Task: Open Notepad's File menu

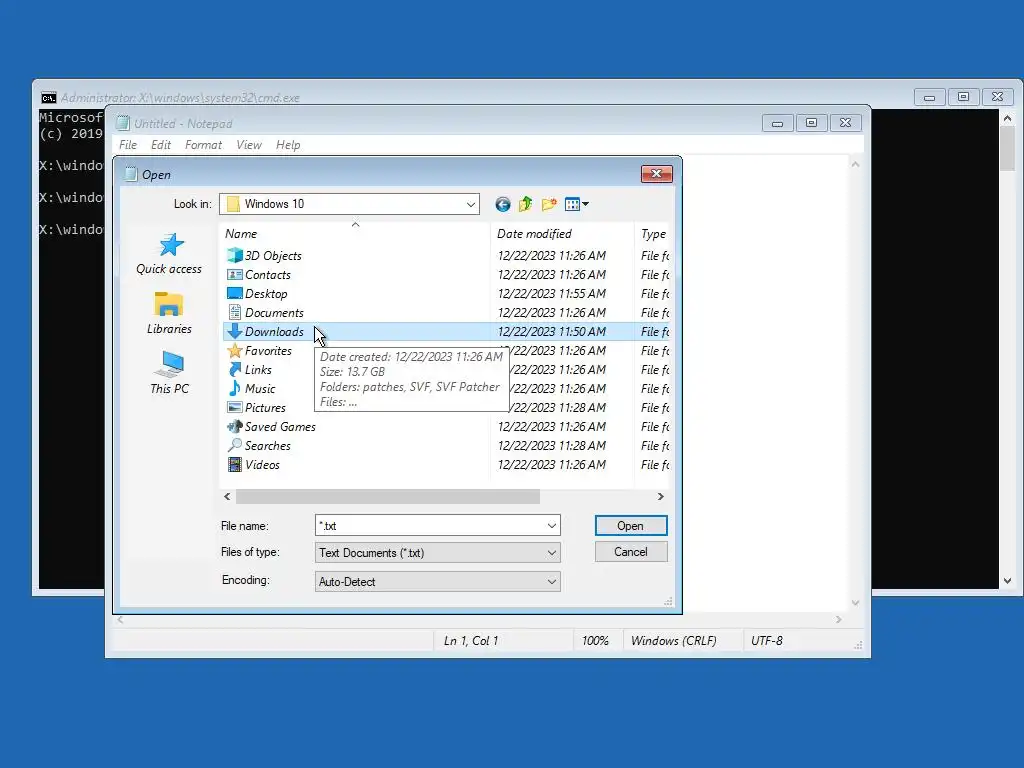Action: click(x=128, y=145)
